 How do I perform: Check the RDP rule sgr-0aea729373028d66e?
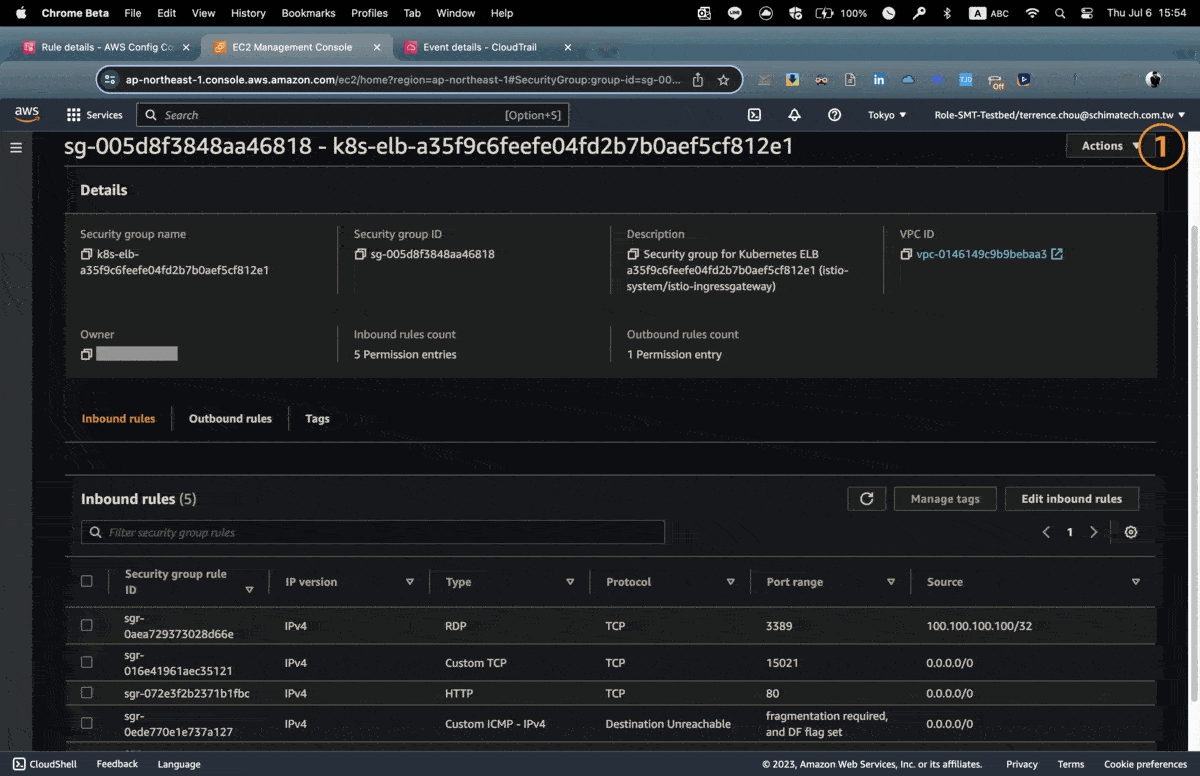[87, 624]
